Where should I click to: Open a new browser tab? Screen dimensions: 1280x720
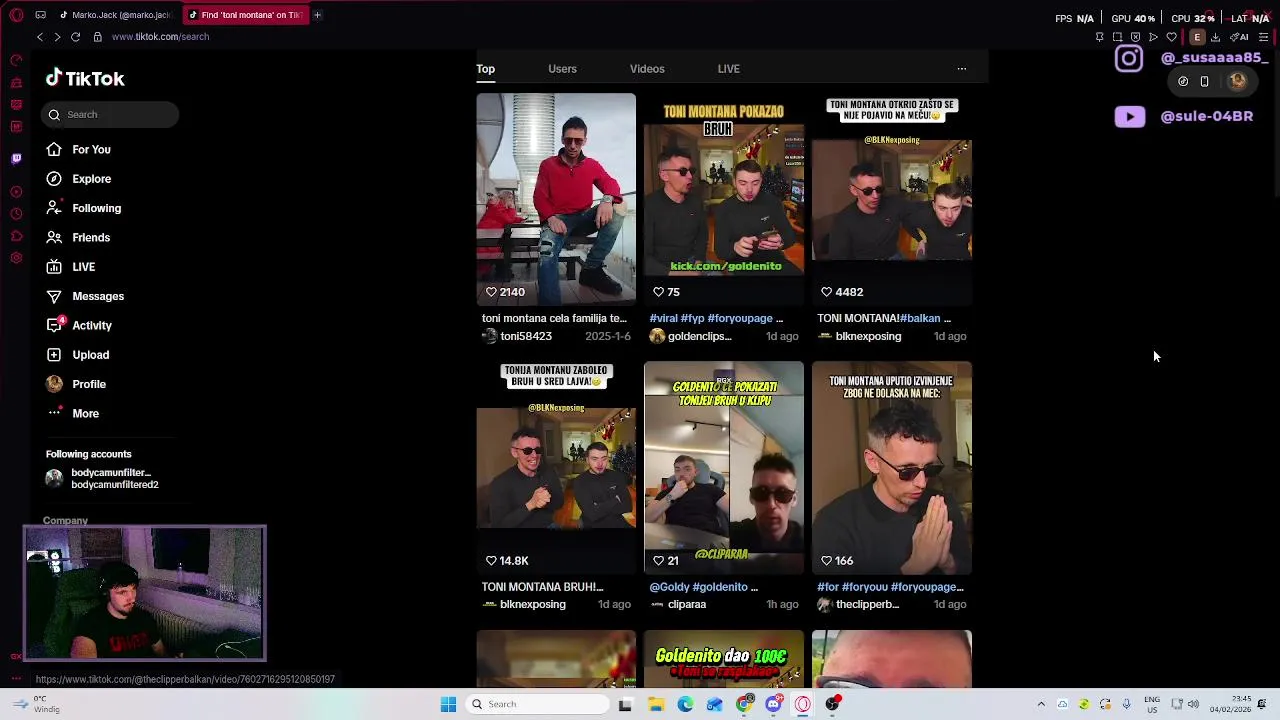317,15
